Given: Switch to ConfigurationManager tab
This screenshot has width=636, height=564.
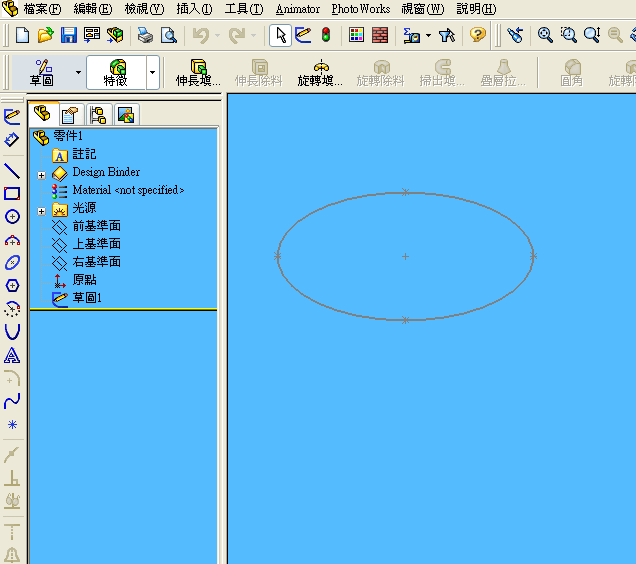Looking at the screenshot, I should (99, 115).
